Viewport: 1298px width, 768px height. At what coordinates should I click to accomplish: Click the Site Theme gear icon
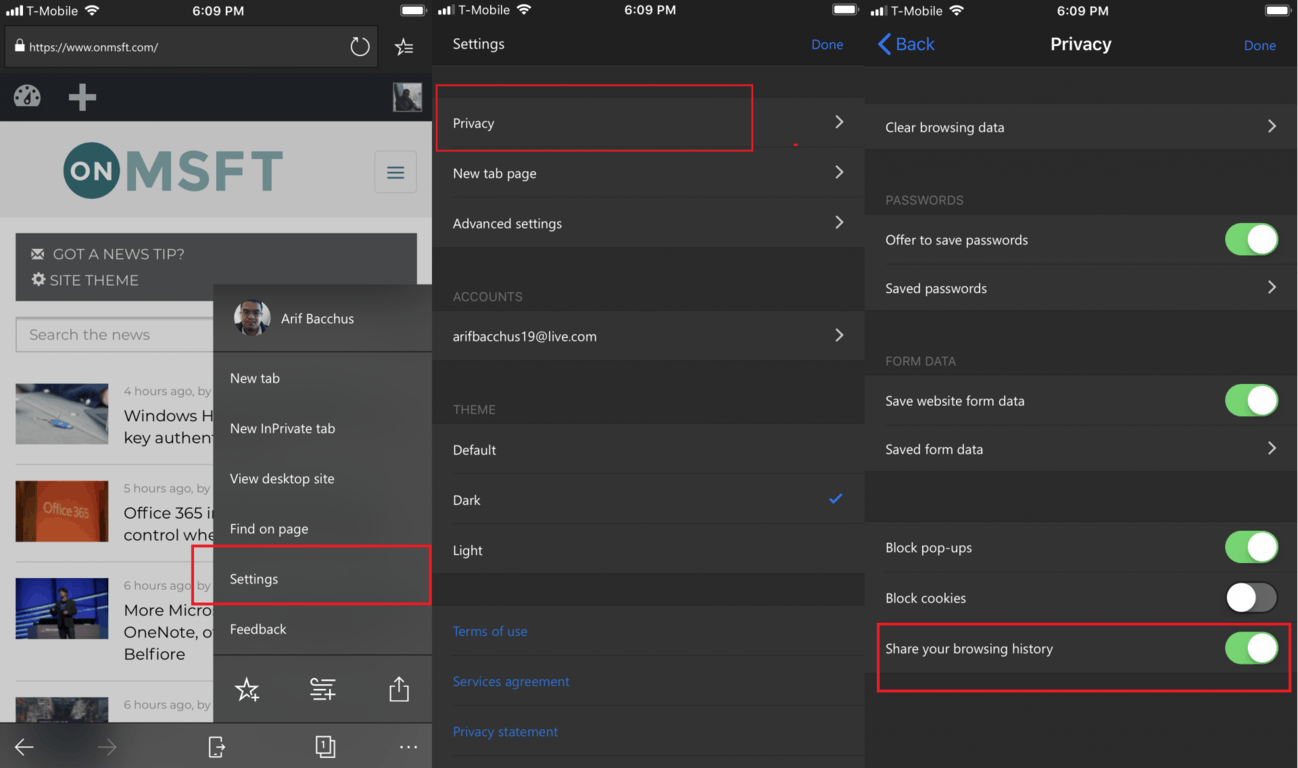coord(38,279)
